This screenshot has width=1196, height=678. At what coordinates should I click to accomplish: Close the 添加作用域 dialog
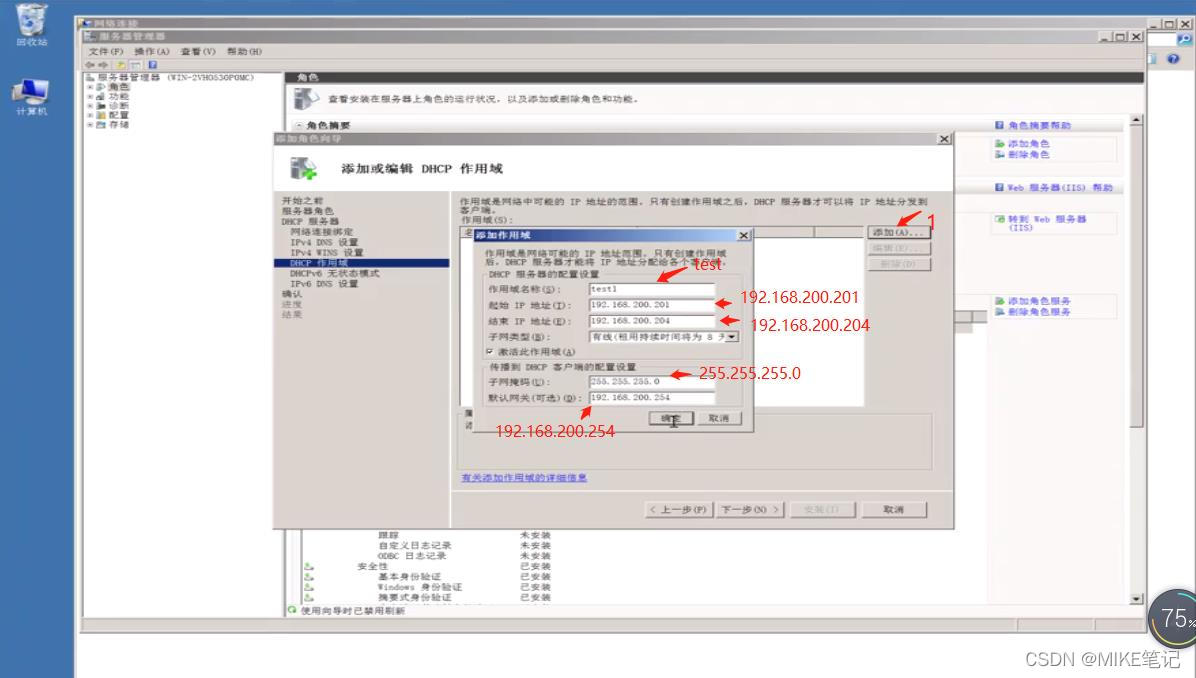click(x=744, y=235)
